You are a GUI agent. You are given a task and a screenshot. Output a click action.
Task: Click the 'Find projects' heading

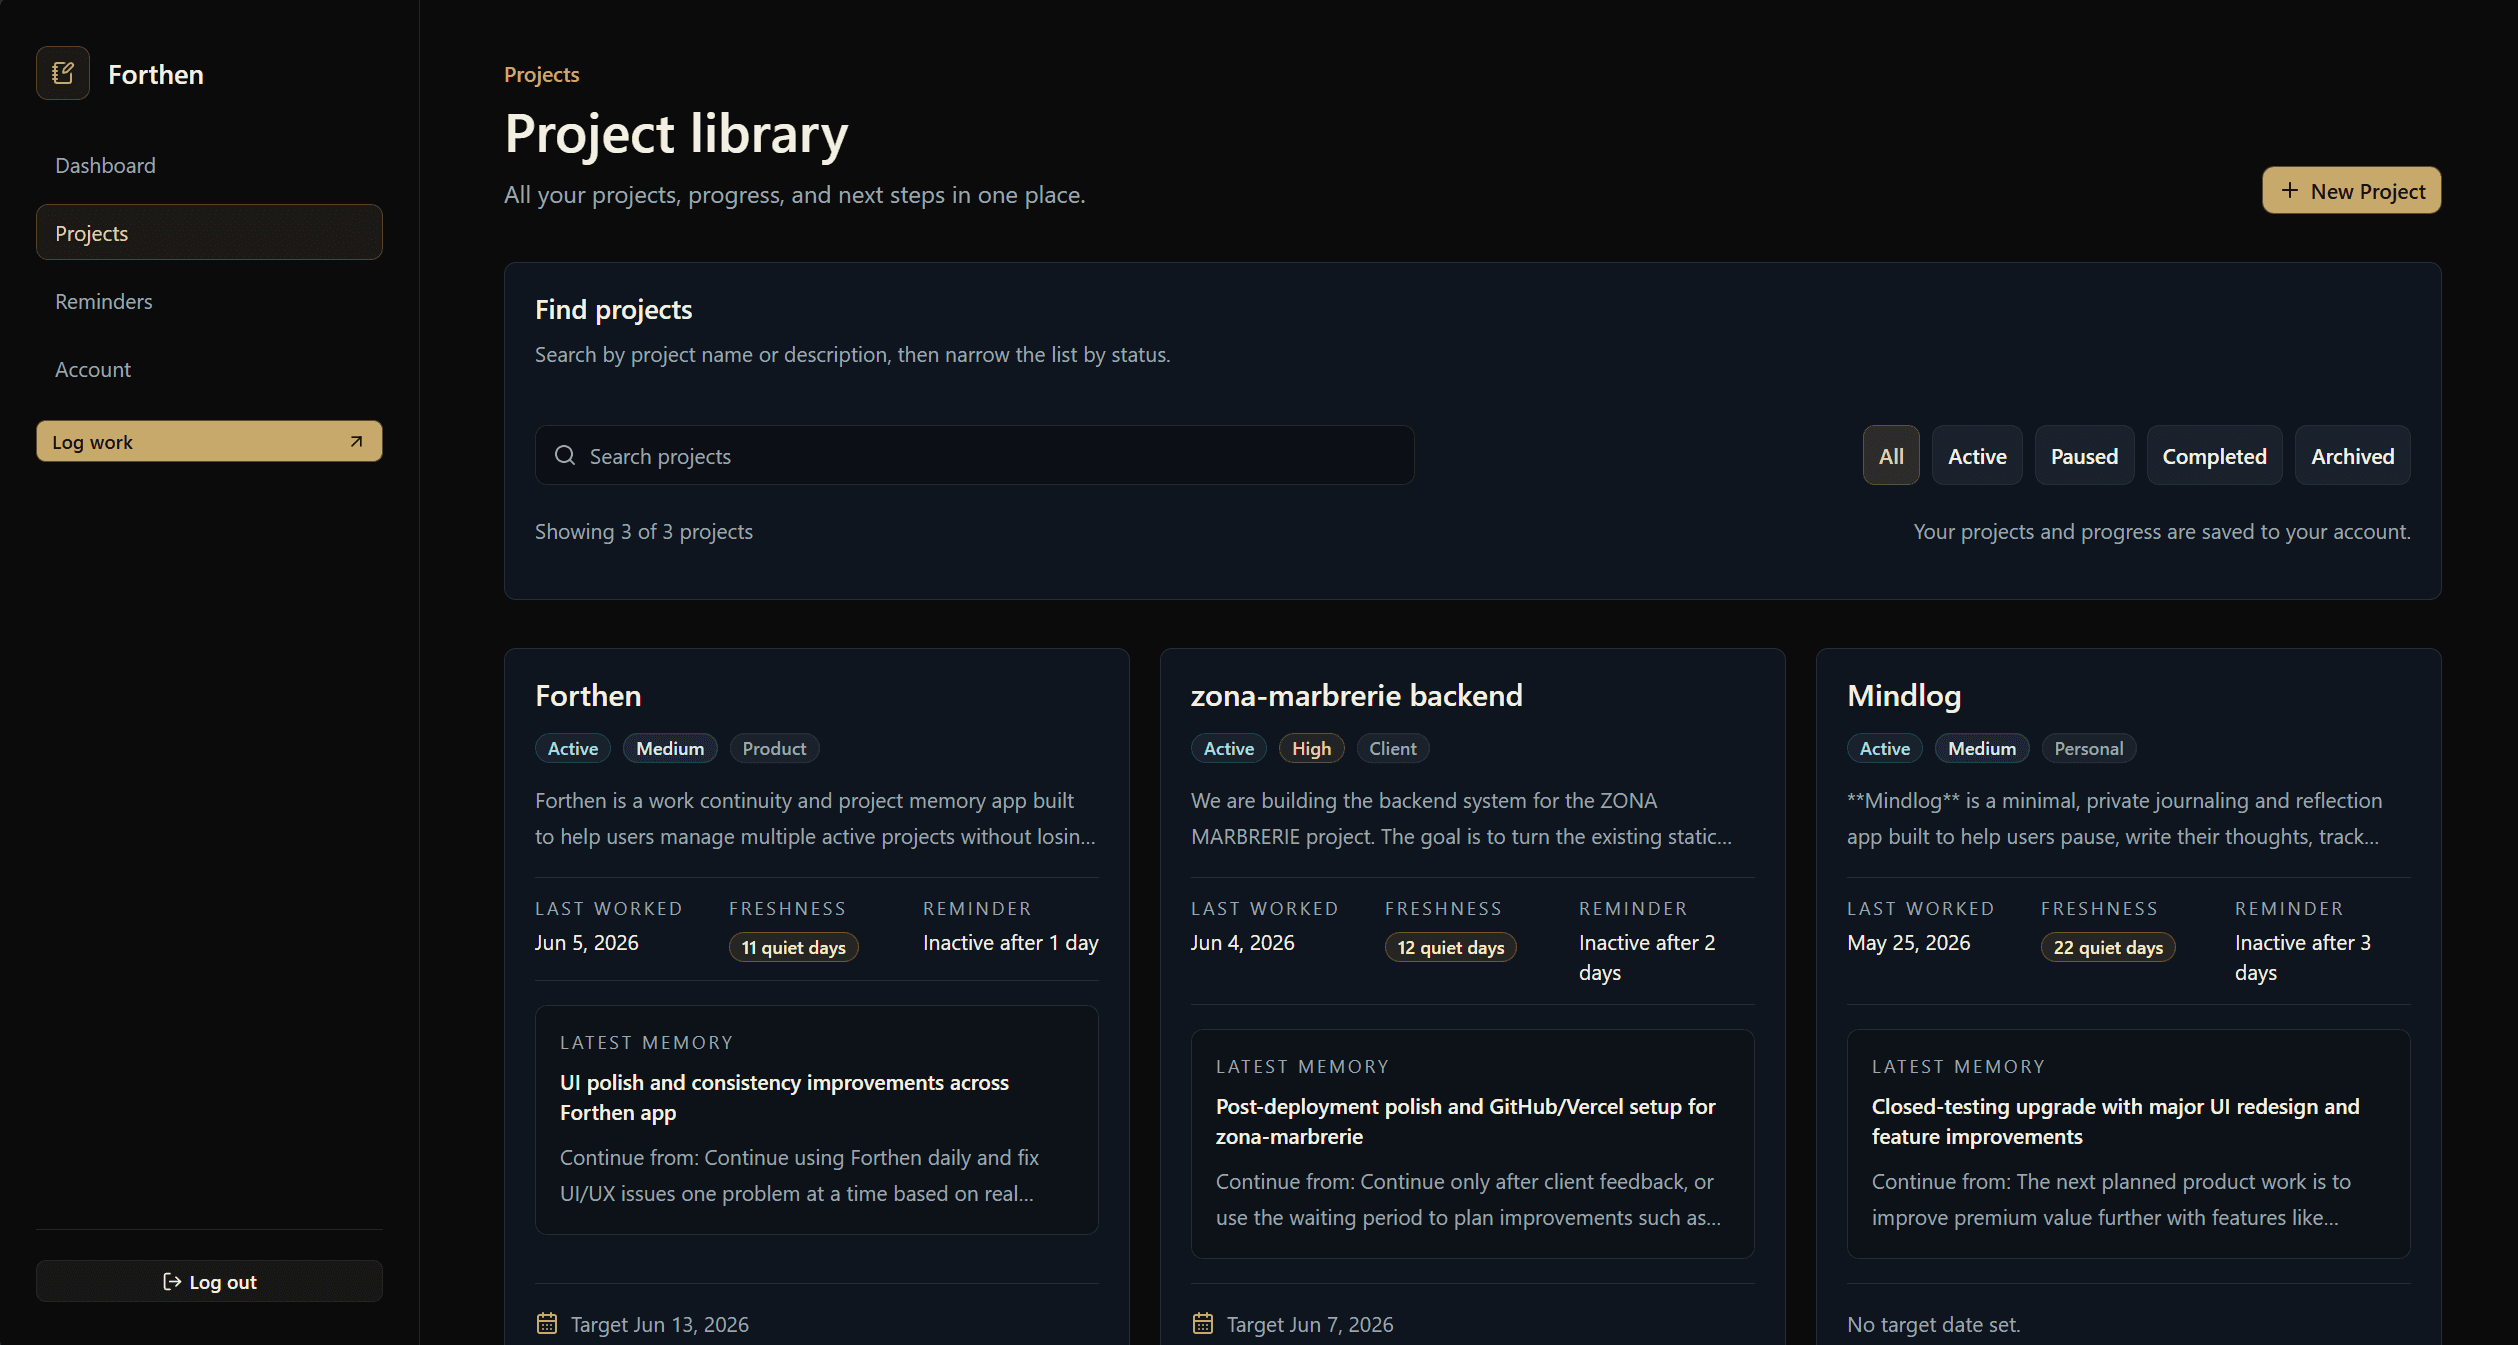click(x=613, y=309)
